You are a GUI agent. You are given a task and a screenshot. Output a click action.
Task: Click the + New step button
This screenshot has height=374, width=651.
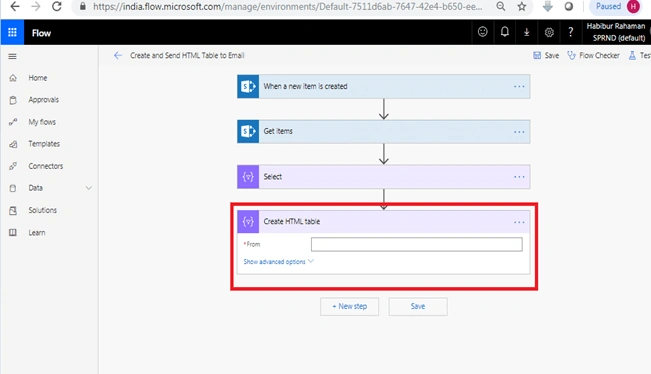tap(349, 306)
